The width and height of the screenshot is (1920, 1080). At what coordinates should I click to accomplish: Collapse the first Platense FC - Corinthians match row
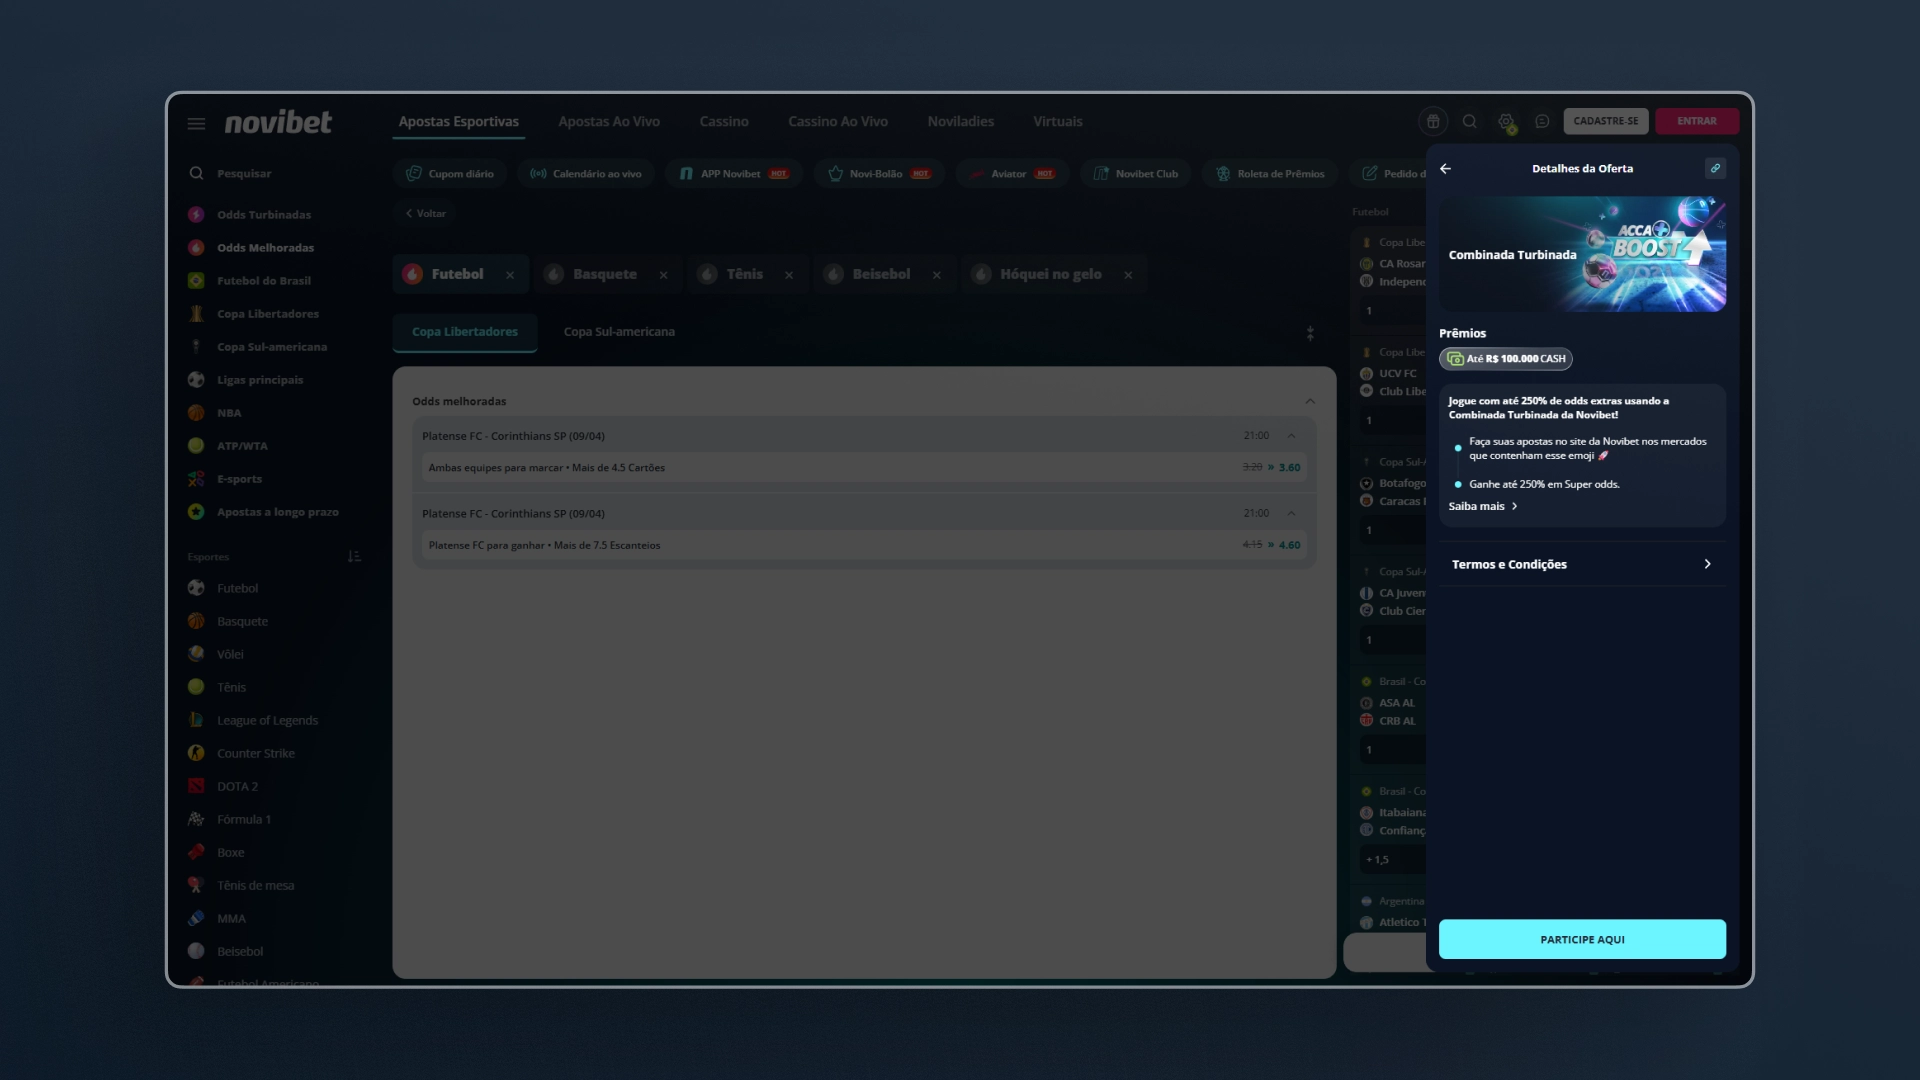(1292, 436)
